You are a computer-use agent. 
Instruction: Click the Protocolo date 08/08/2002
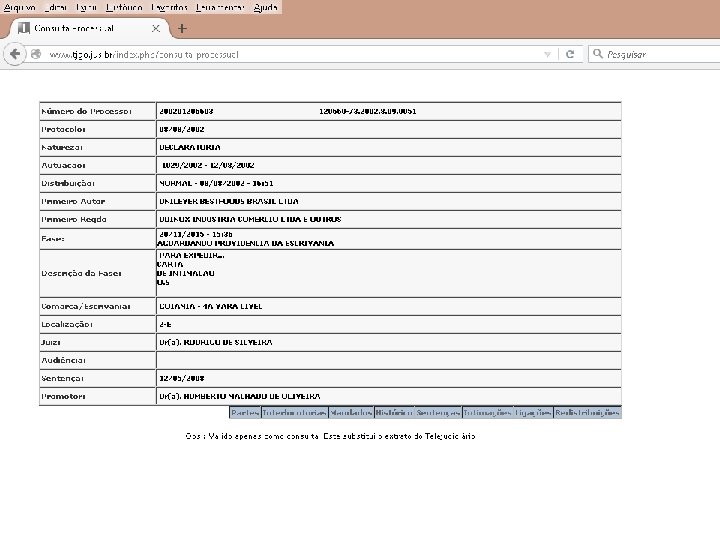[x=182, y=129]
